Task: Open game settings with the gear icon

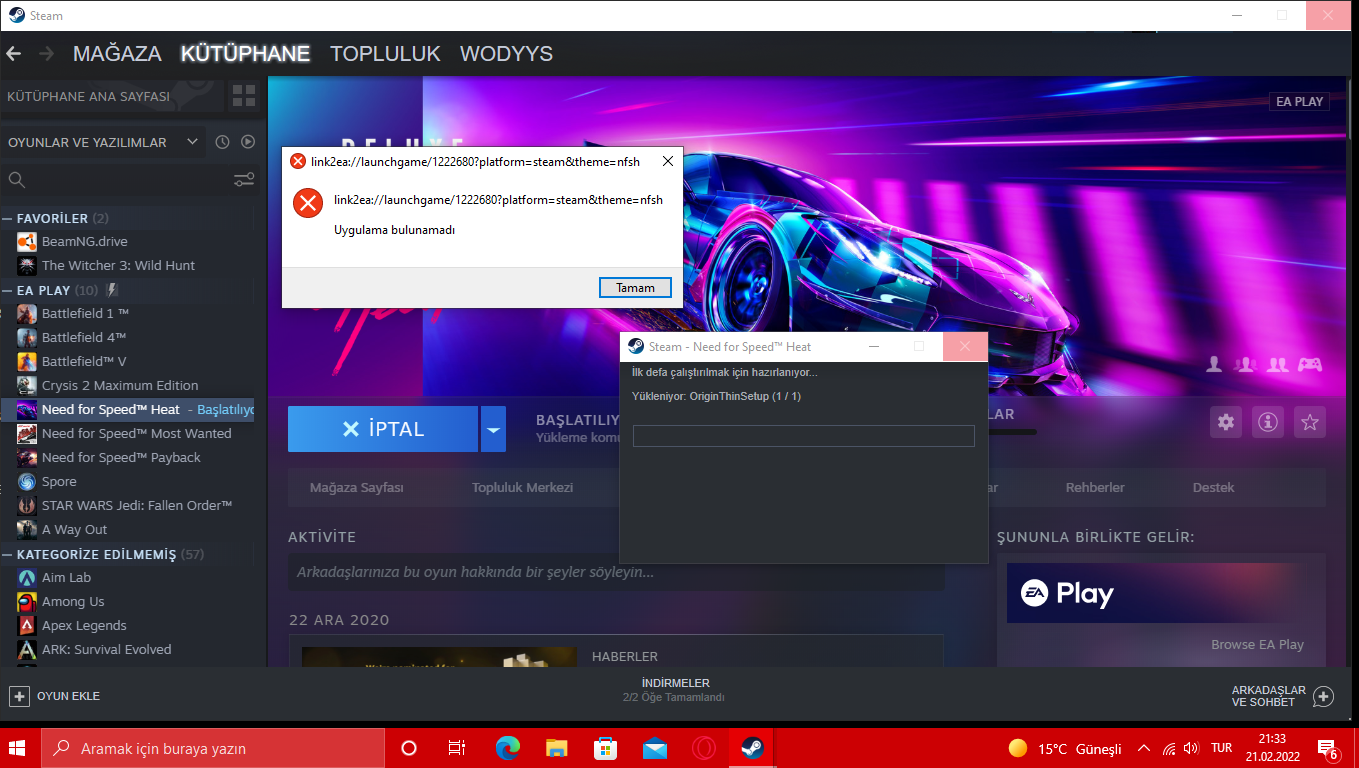Action: (1226, 422)
